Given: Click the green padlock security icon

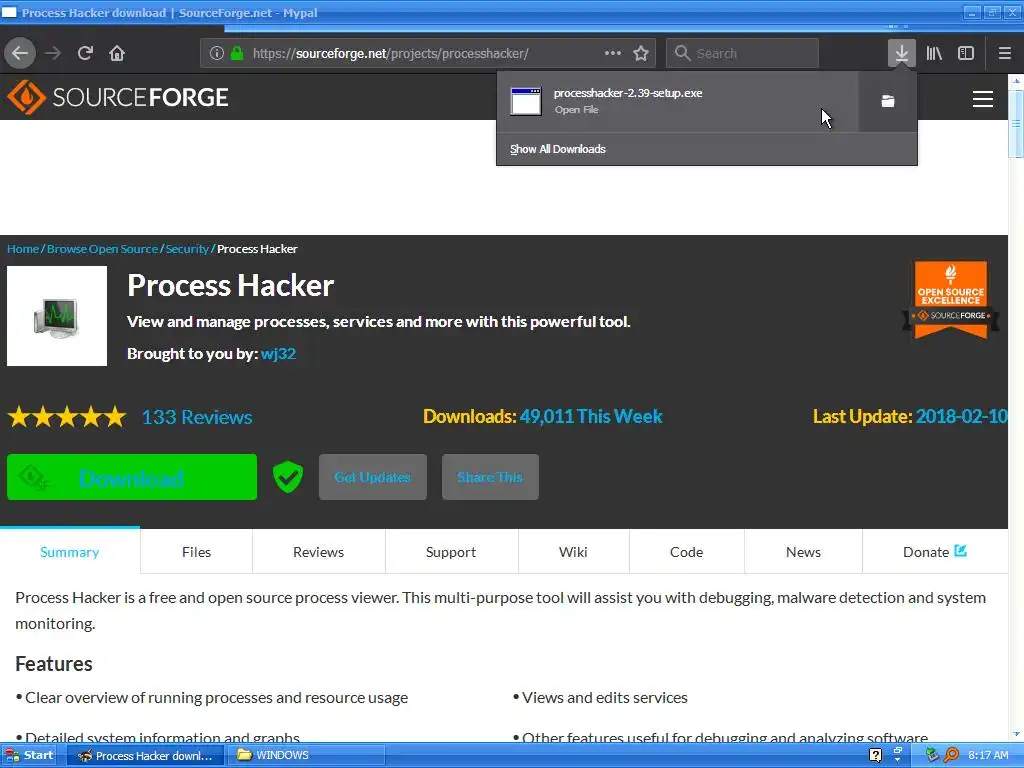Looking at the screenshot, I should (237, 54).
